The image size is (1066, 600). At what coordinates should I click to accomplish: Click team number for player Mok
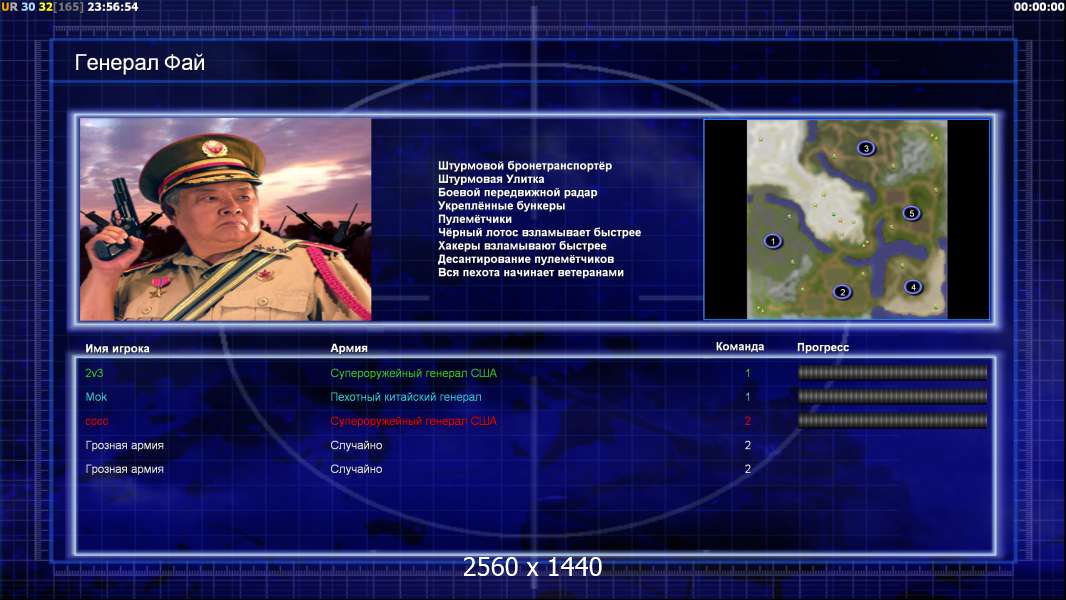point(747,397)
